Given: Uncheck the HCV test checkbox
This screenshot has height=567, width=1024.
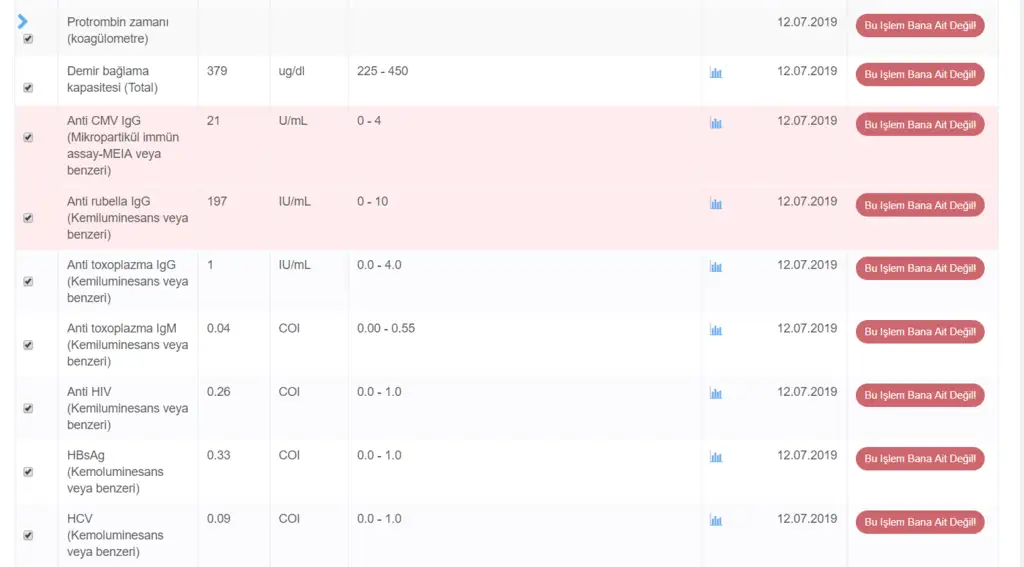Looking at the screenshot, I should pos(28,535).
